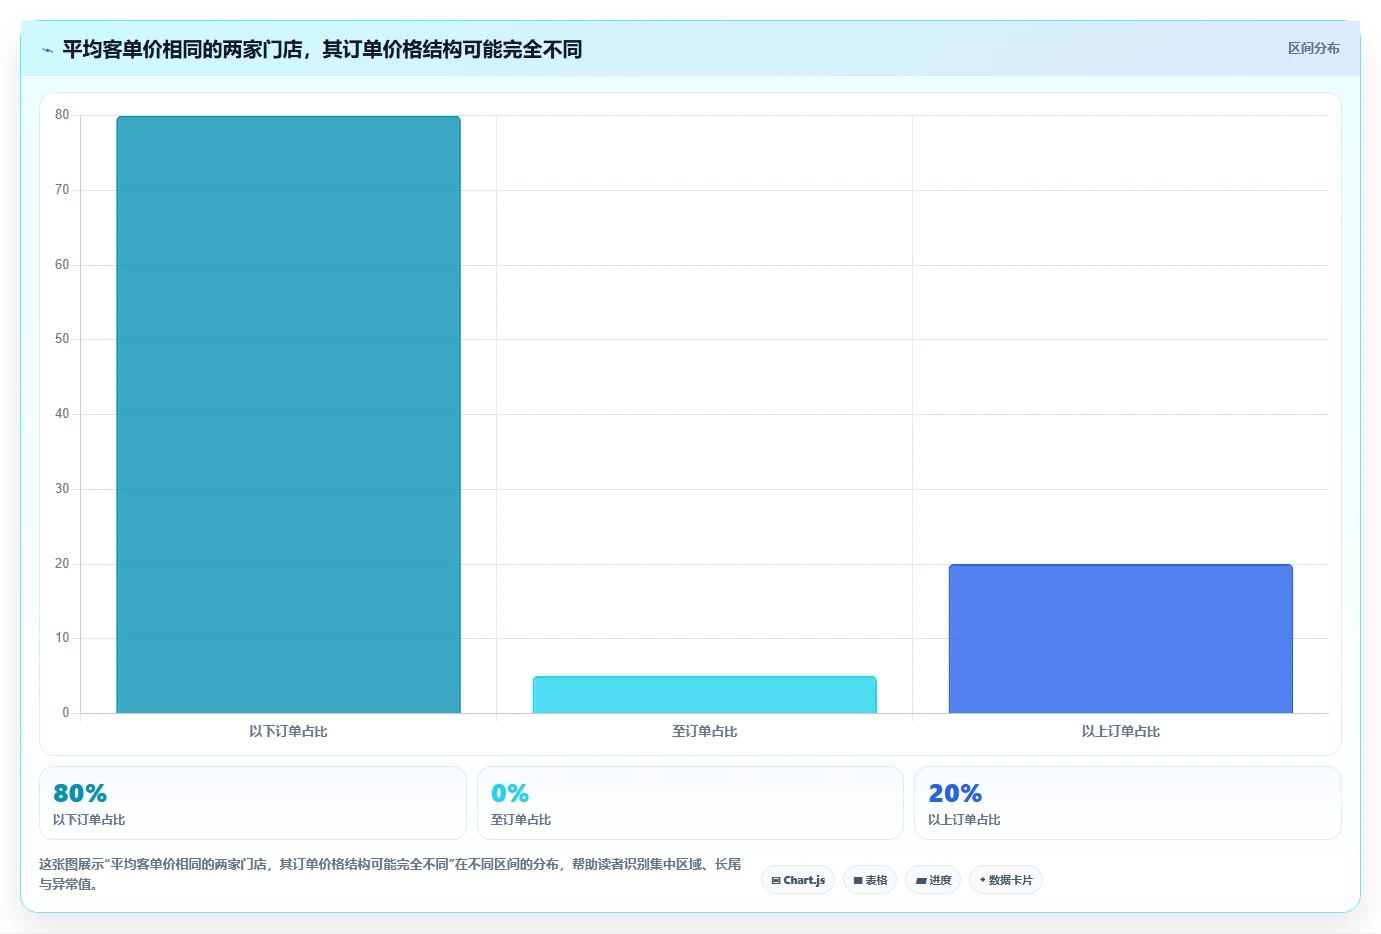This screenshot has height=934, width=1381.
Task: Click the tall teal 以下订单占比 bar
Action: 288,414
